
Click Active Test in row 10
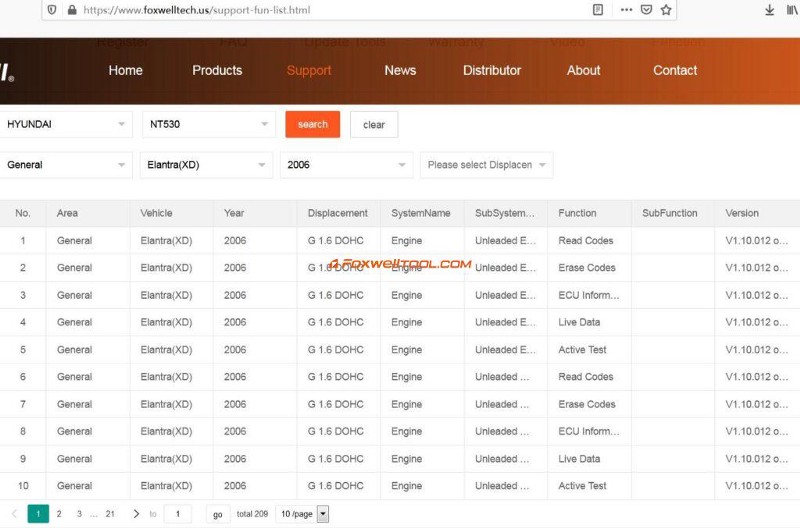[582, 486]
